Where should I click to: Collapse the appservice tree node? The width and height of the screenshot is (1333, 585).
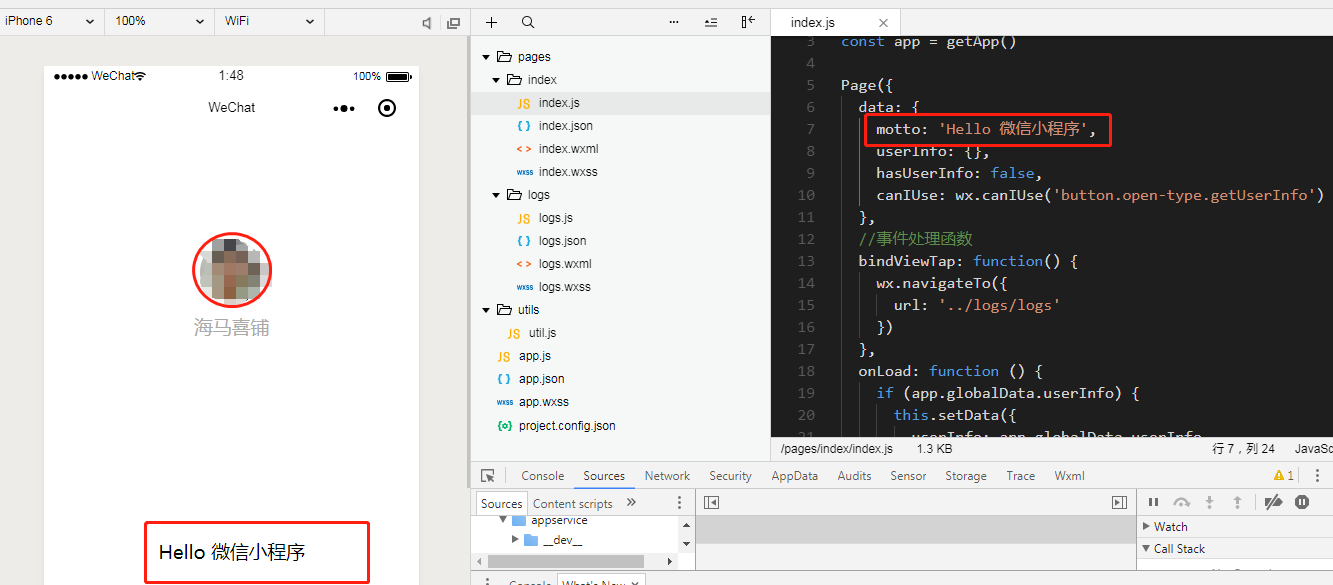[x=504, y=520]
